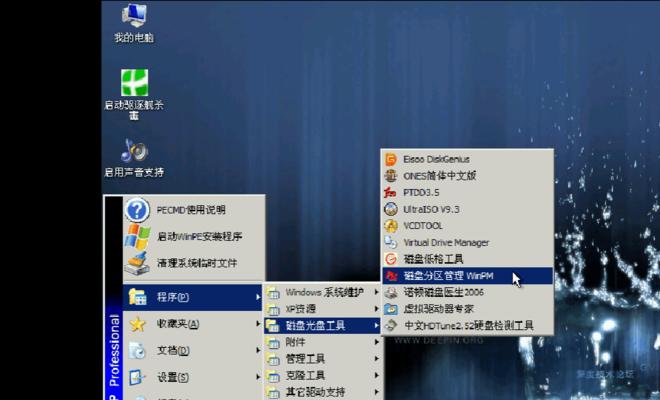Select the 启动驱逐舰杀毒 desktop icon
The width and height of the screenshot is (660, 400).
[134, 95]
